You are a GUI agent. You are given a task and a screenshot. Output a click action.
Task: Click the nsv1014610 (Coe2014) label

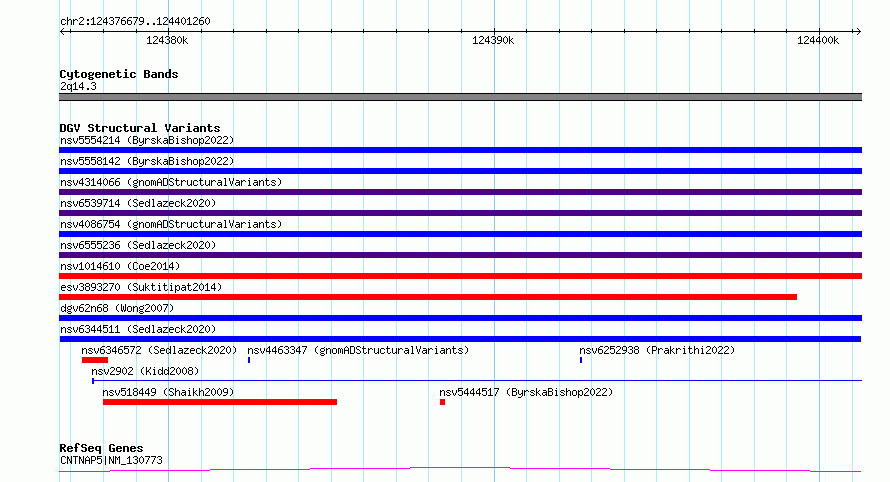point(120,266)
